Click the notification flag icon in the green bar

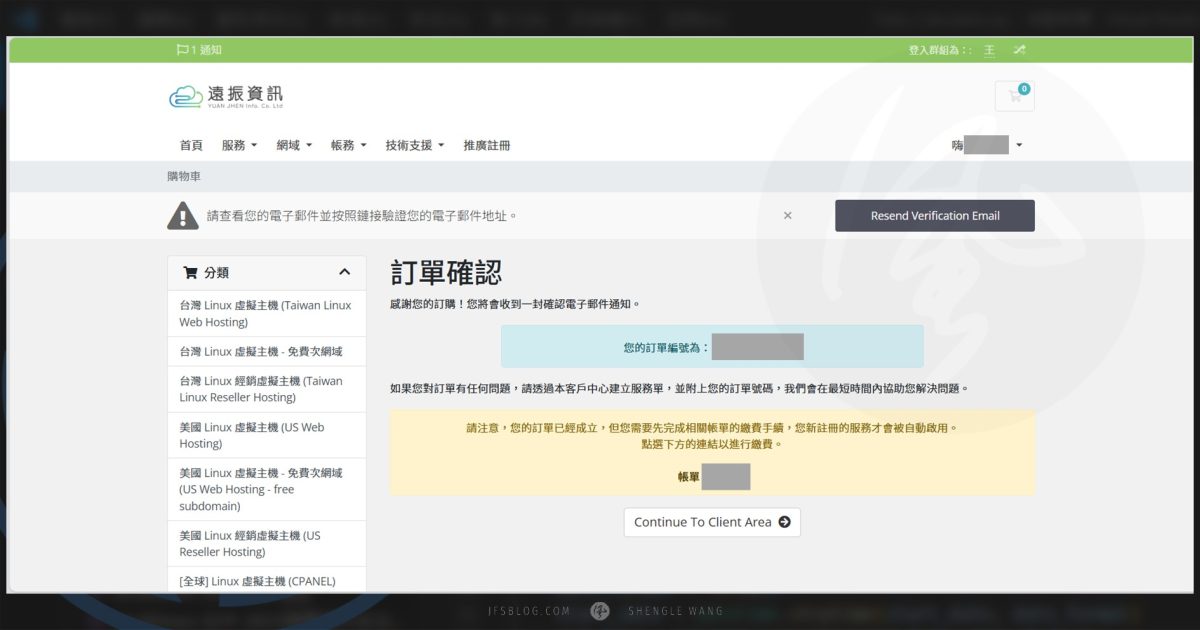180,48
